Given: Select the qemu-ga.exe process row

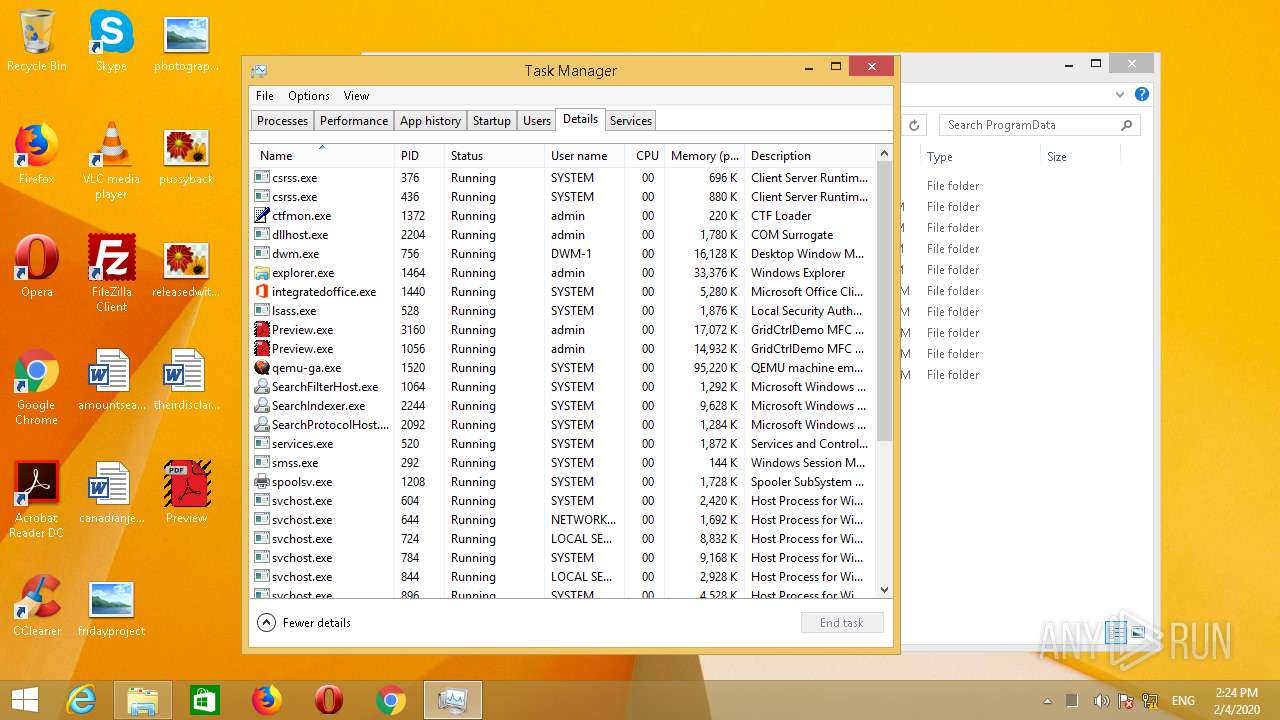Looking at the screenshot, I should point(563,368).
